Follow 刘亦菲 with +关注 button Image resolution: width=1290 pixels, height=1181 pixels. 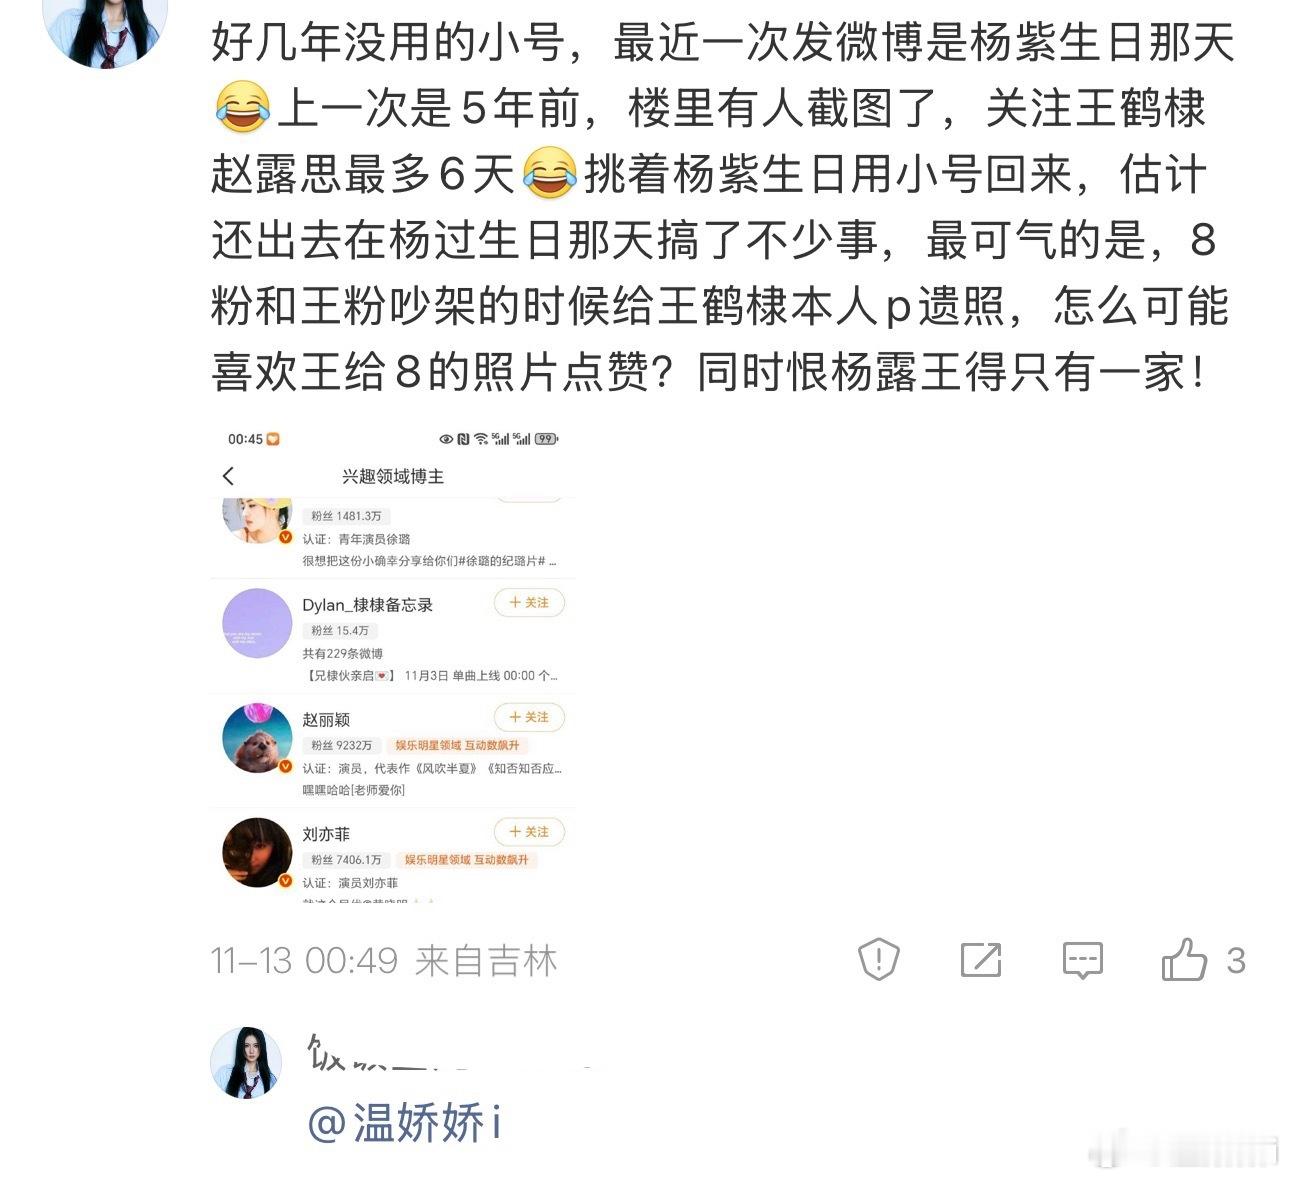click(x=529, y=832)
